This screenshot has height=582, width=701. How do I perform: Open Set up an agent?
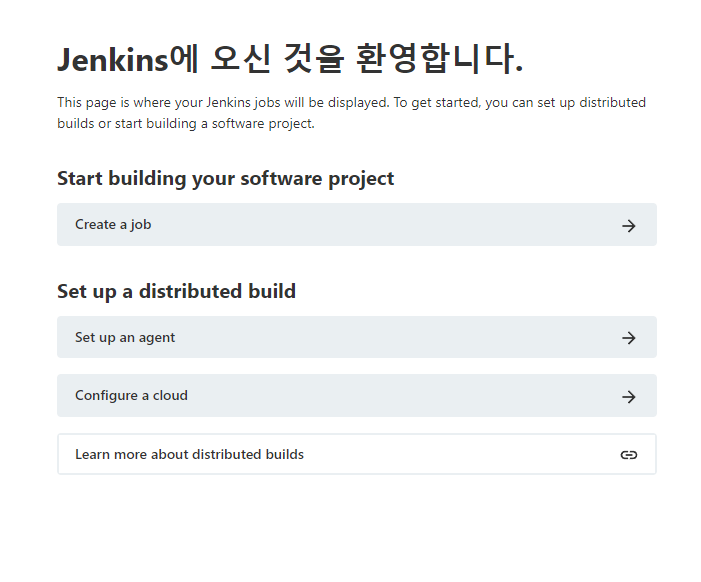click(357, 337)
